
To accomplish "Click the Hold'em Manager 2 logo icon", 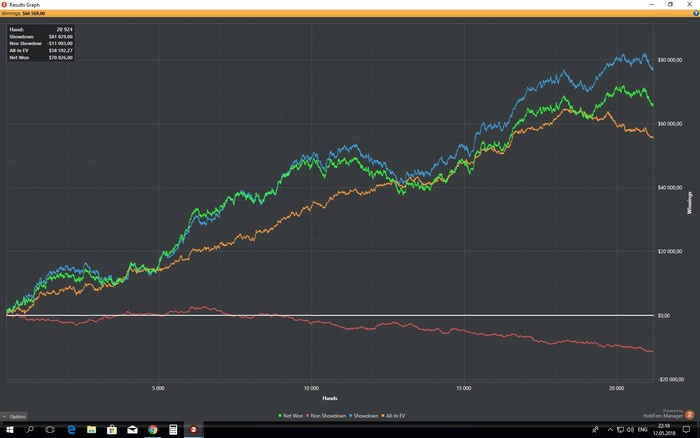I will 689,415.
